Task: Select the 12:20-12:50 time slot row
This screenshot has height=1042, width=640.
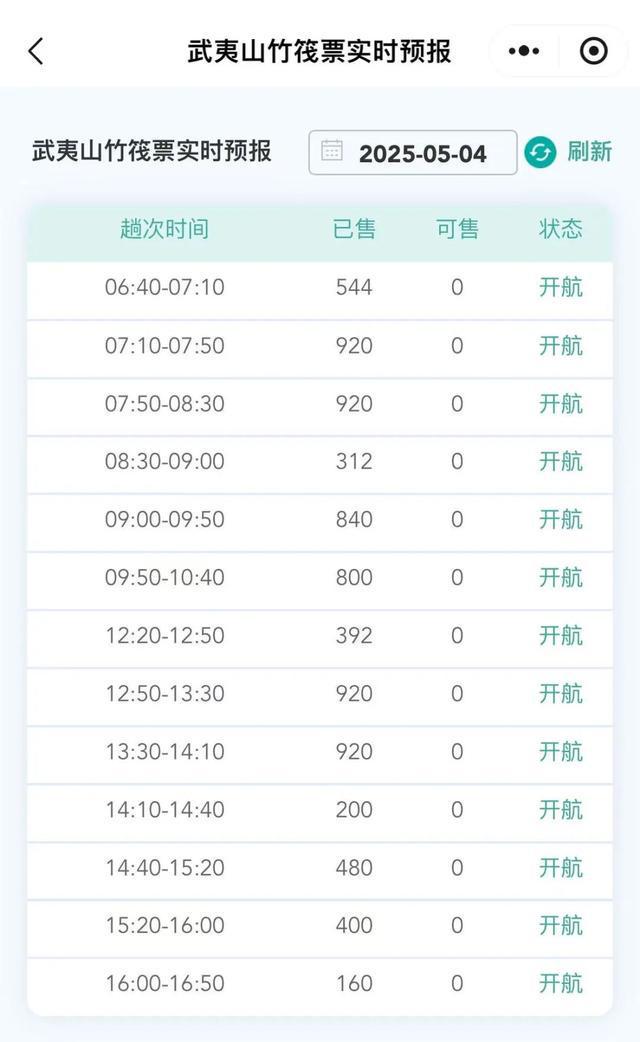Action: tap(164, 636)
